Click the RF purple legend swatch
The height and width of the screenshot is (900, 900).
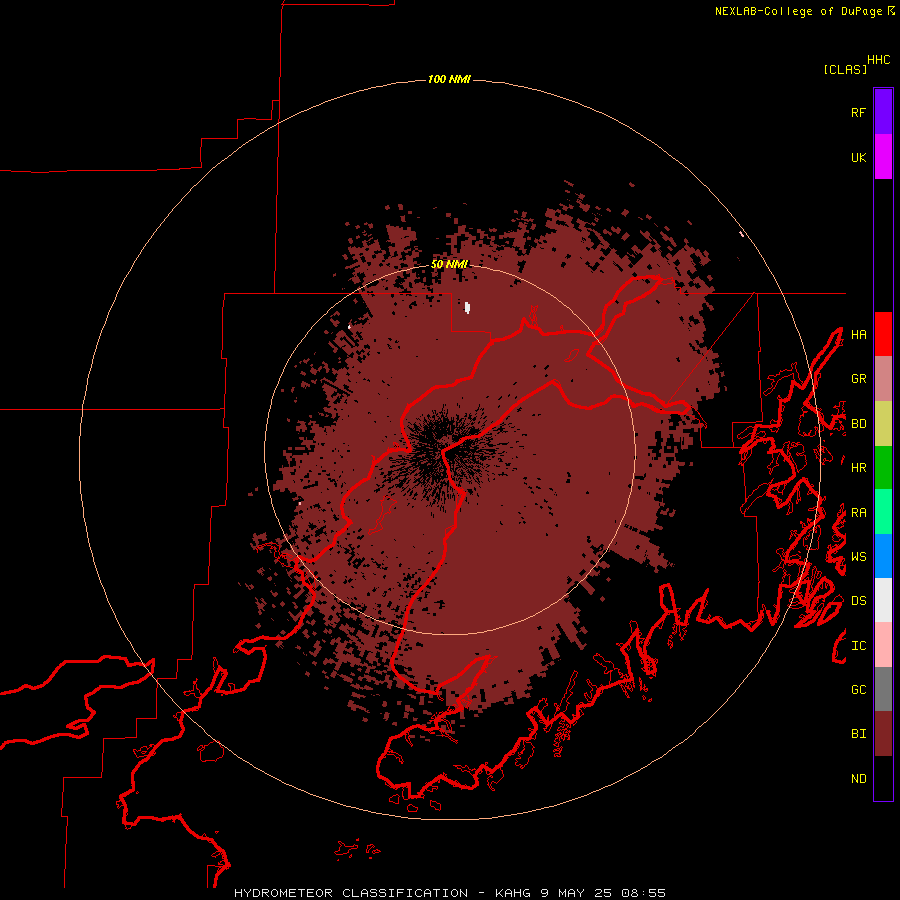(883, 112)
